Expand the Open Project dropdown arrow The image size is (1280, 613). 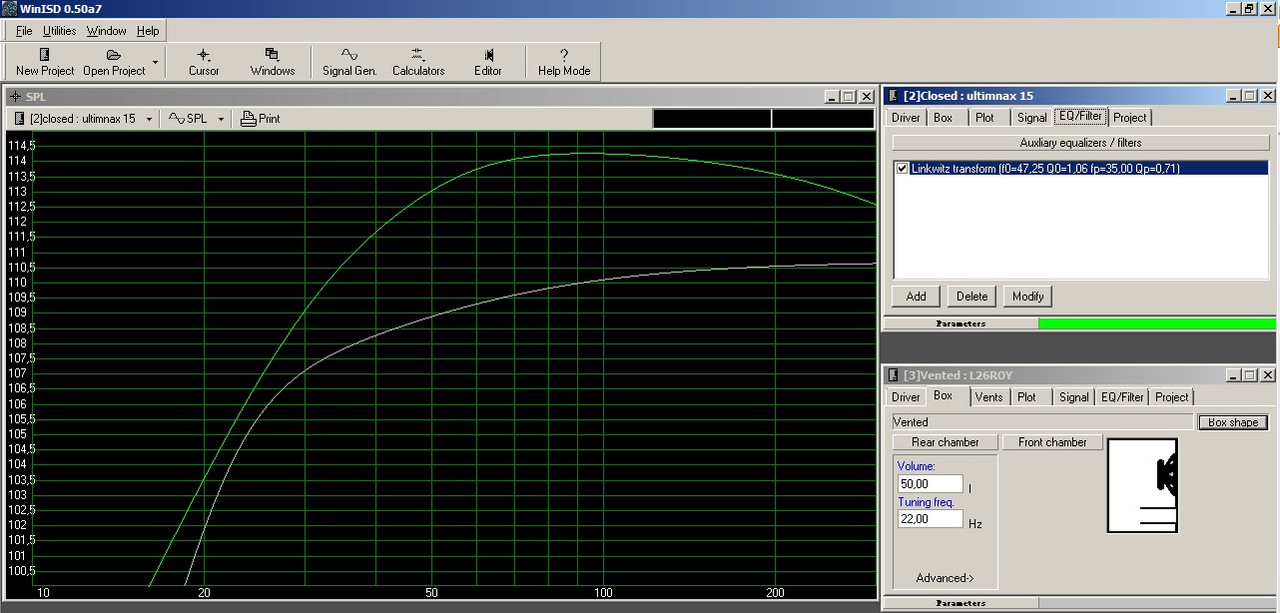click(155, 62)
